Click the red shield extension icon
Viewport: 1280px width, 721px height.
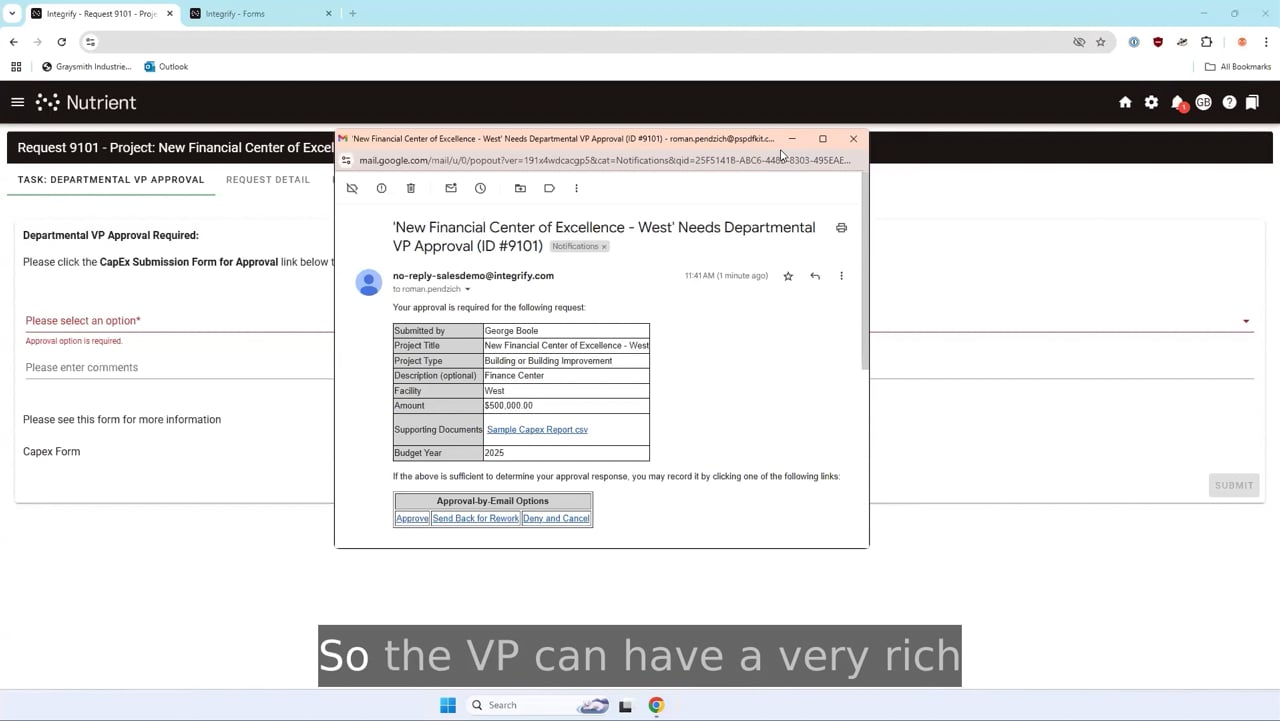1158,42
